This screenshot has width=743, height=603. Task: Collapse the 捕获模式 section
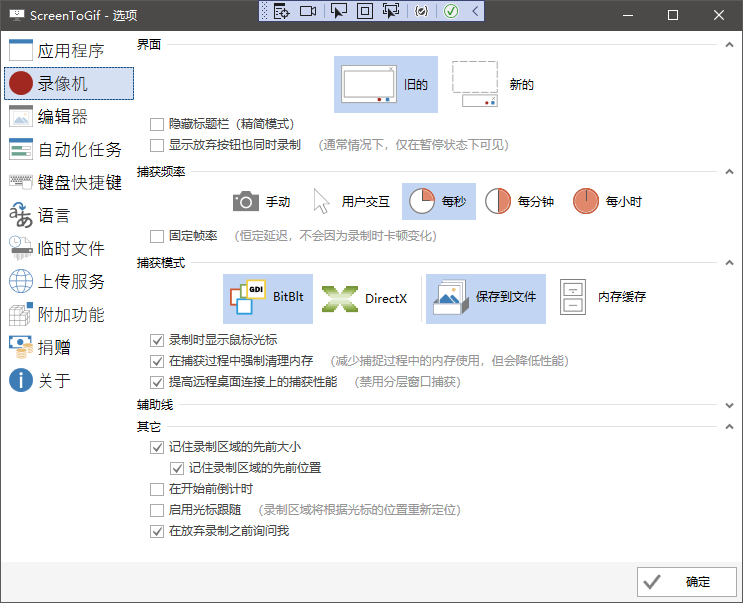[x=729, y=263]
